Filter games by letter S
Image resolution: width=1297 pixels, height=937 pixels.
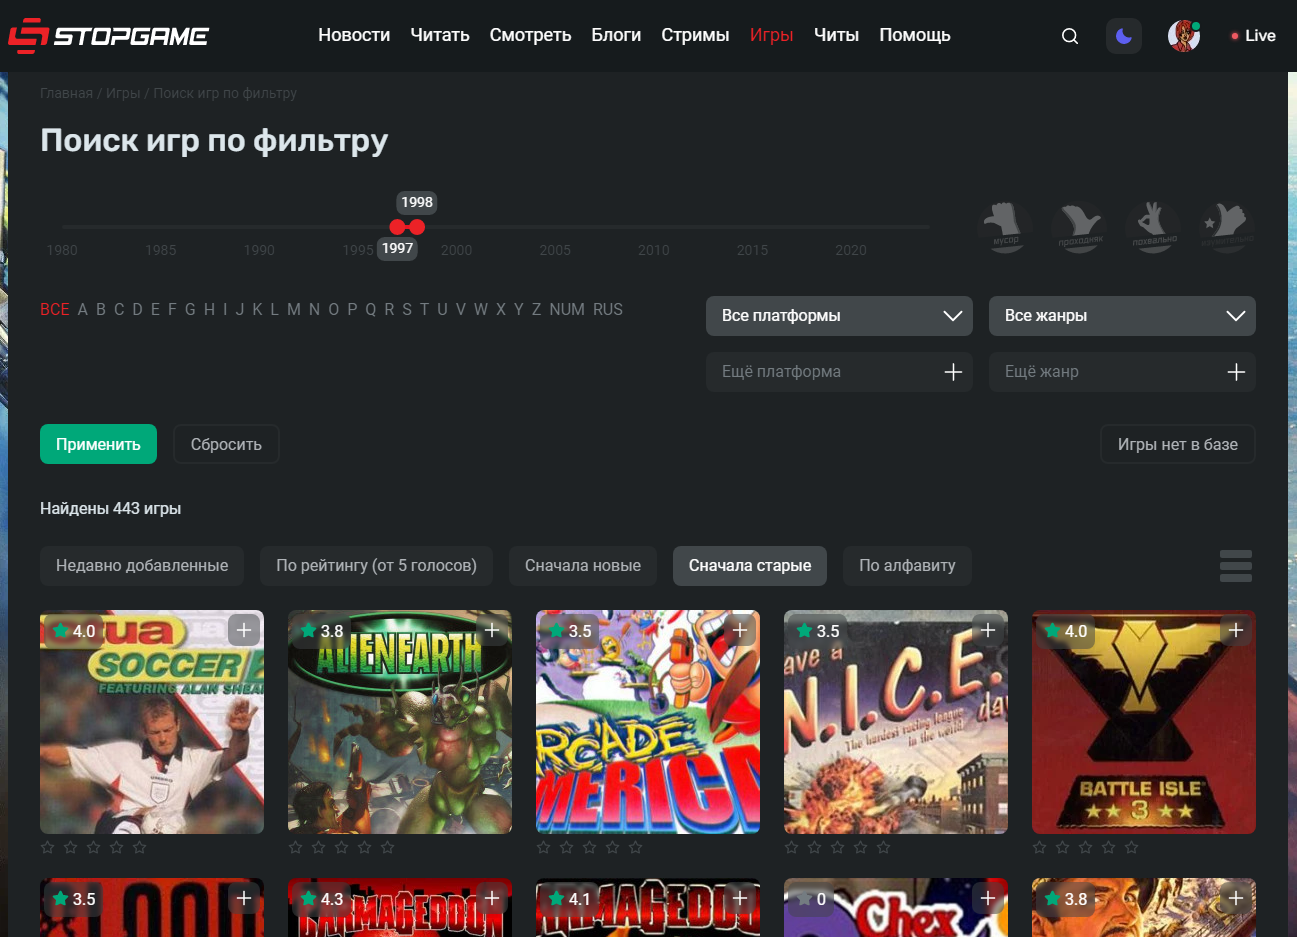click(x=407, y=310)
